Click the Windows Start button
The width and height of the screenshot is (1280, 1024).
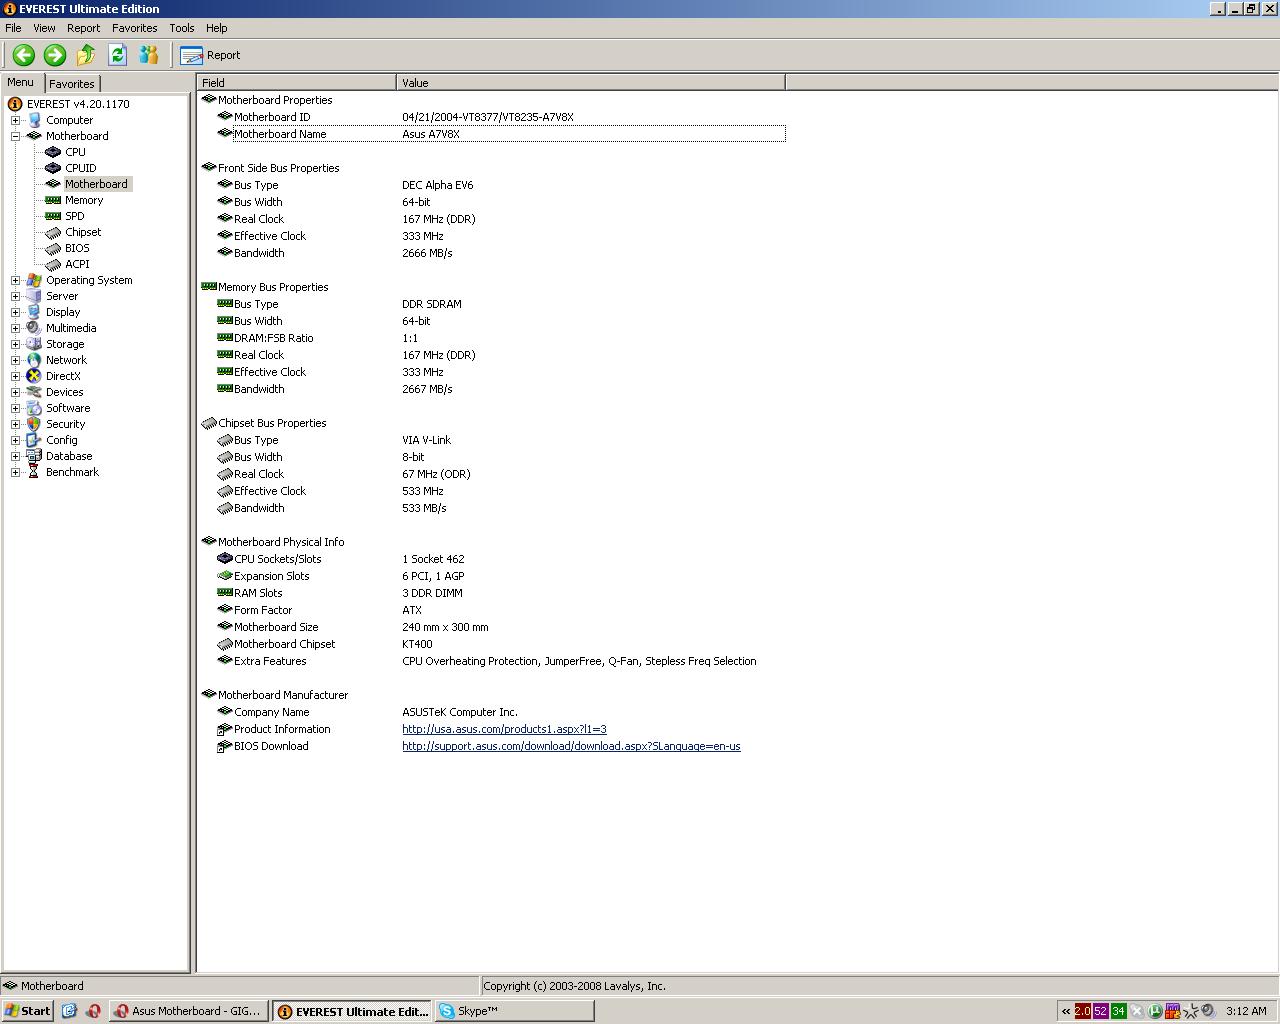click(27, 1011)
